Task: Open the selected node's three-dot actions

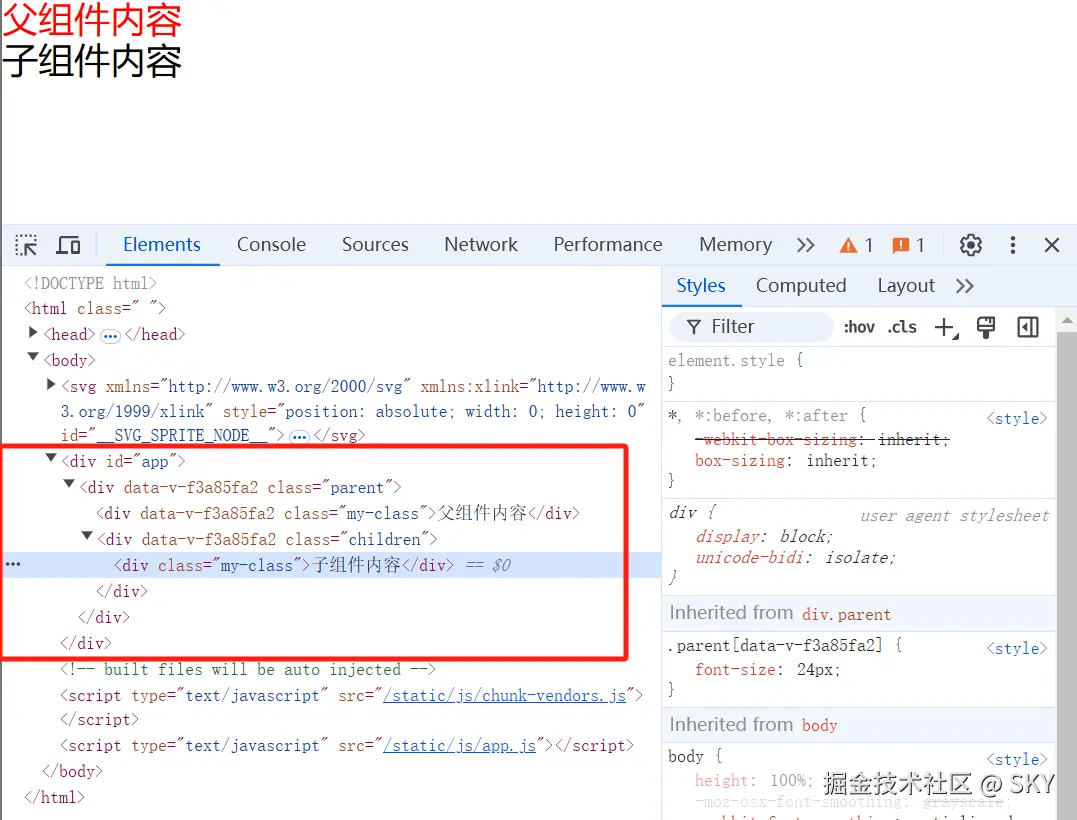Action: point(13,565)
